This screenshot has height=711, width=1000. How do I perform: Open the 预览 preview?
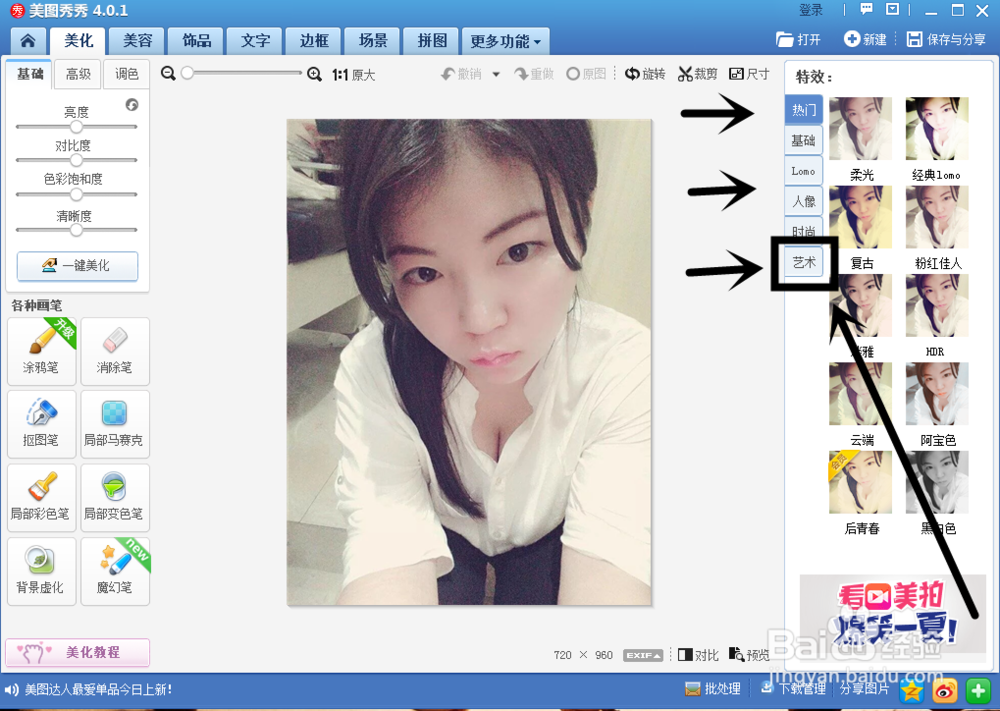point(749,655)
